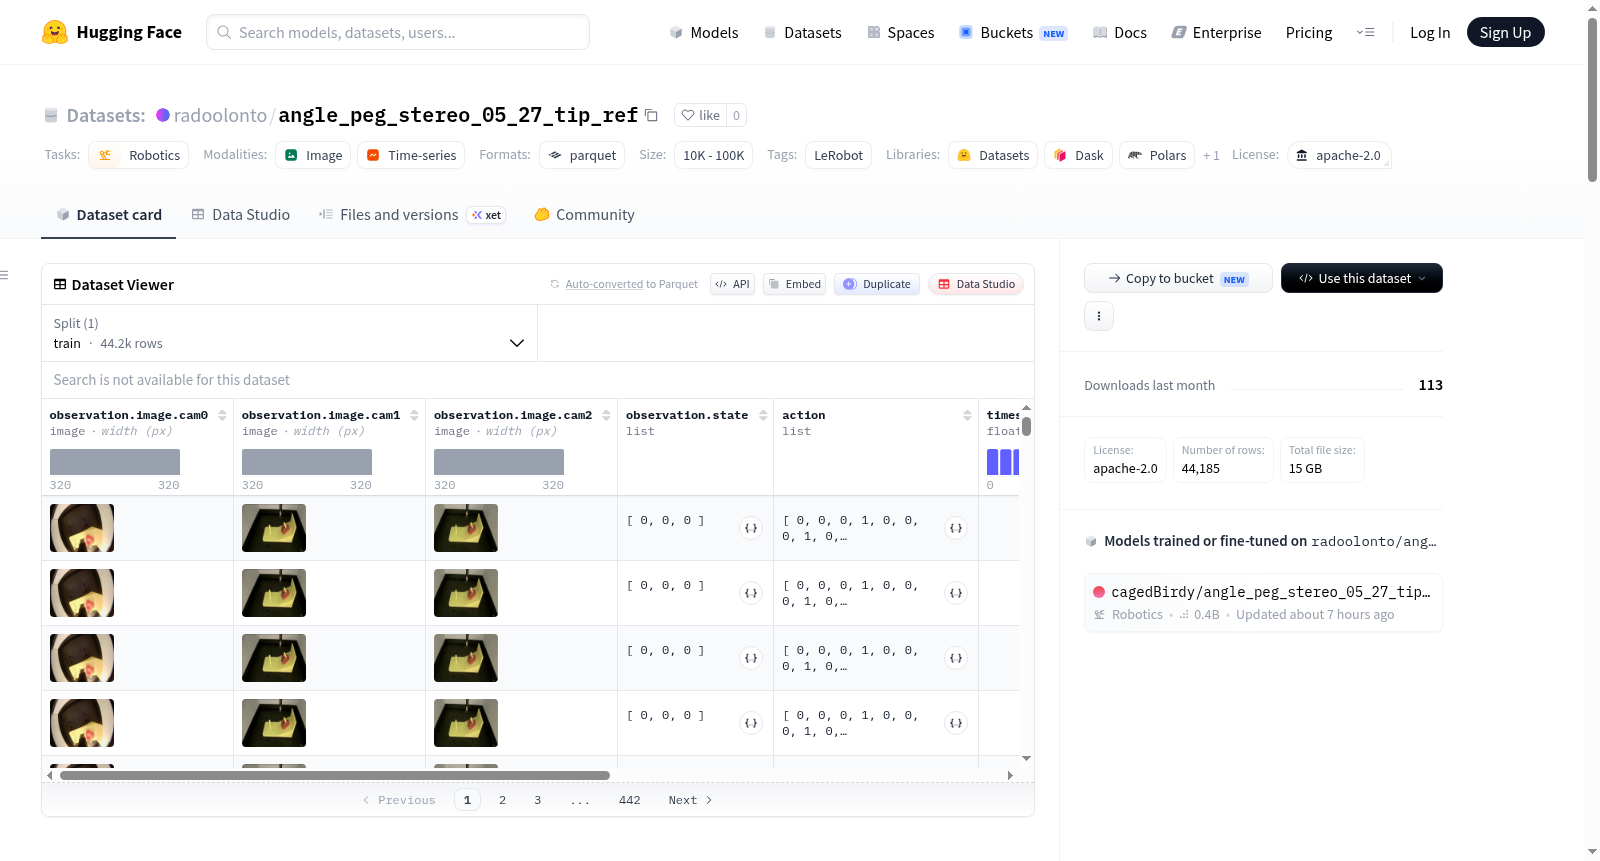Open the Split train dropdown

click(289, 333)
